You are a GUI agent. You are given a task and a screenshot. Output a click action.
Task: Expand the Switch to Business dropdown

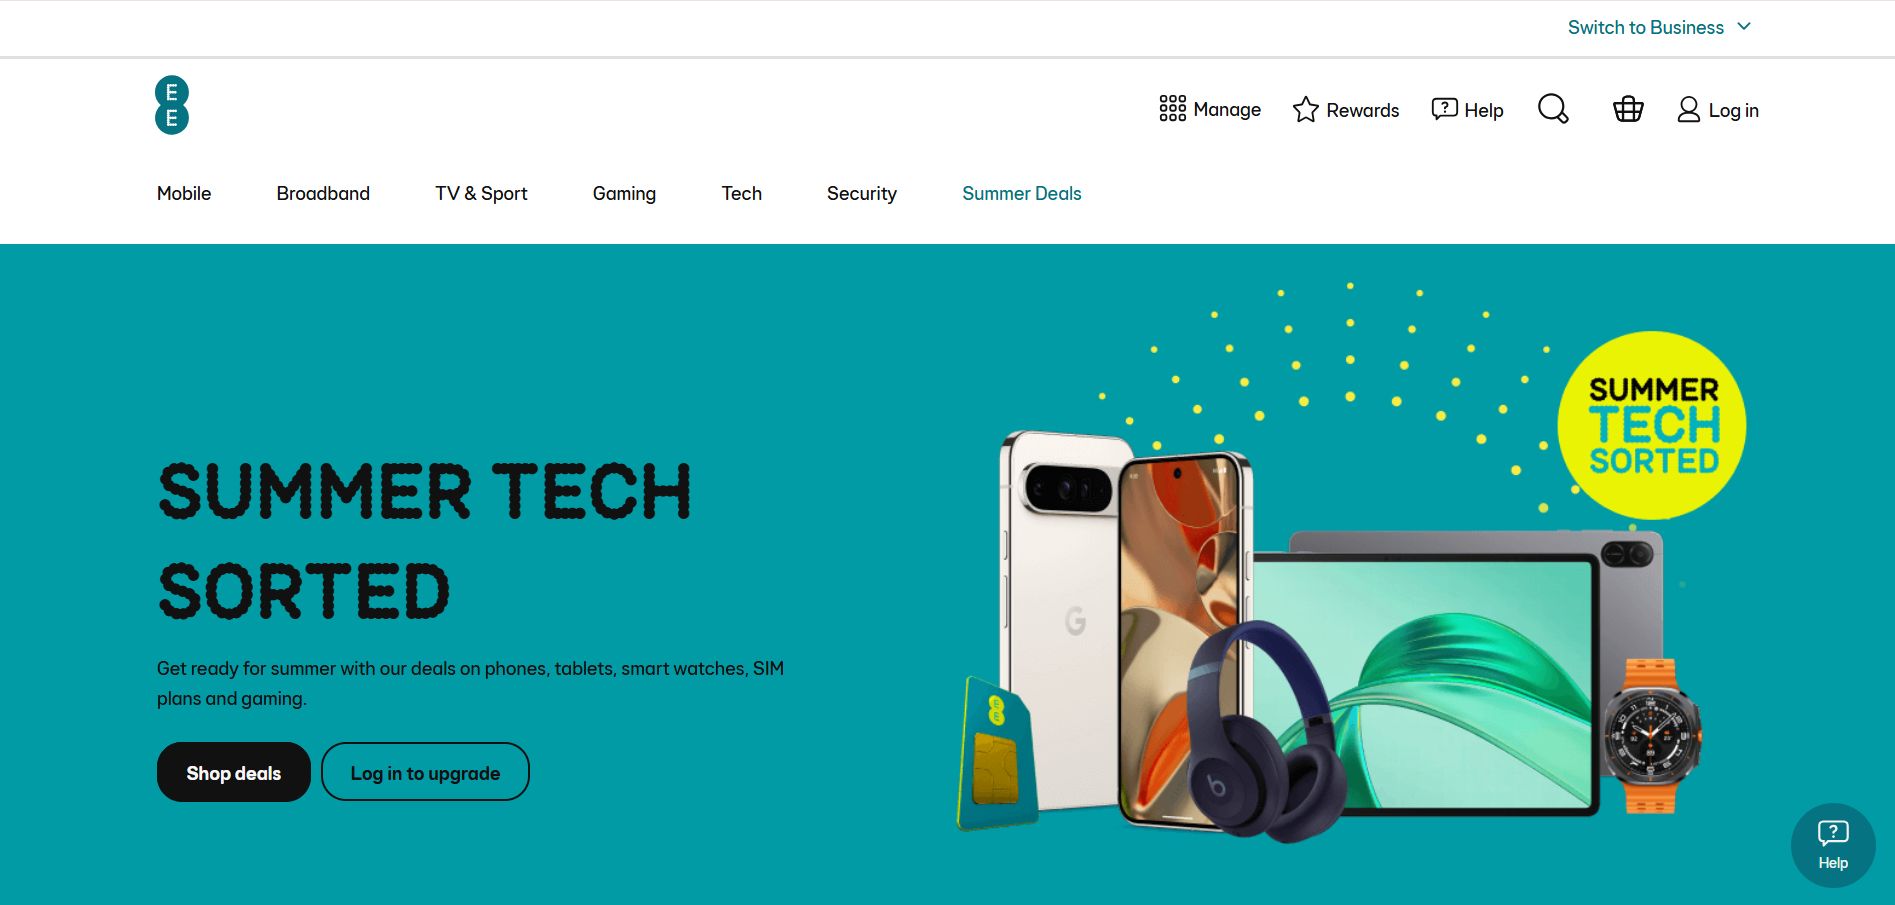pos(1659,27)
